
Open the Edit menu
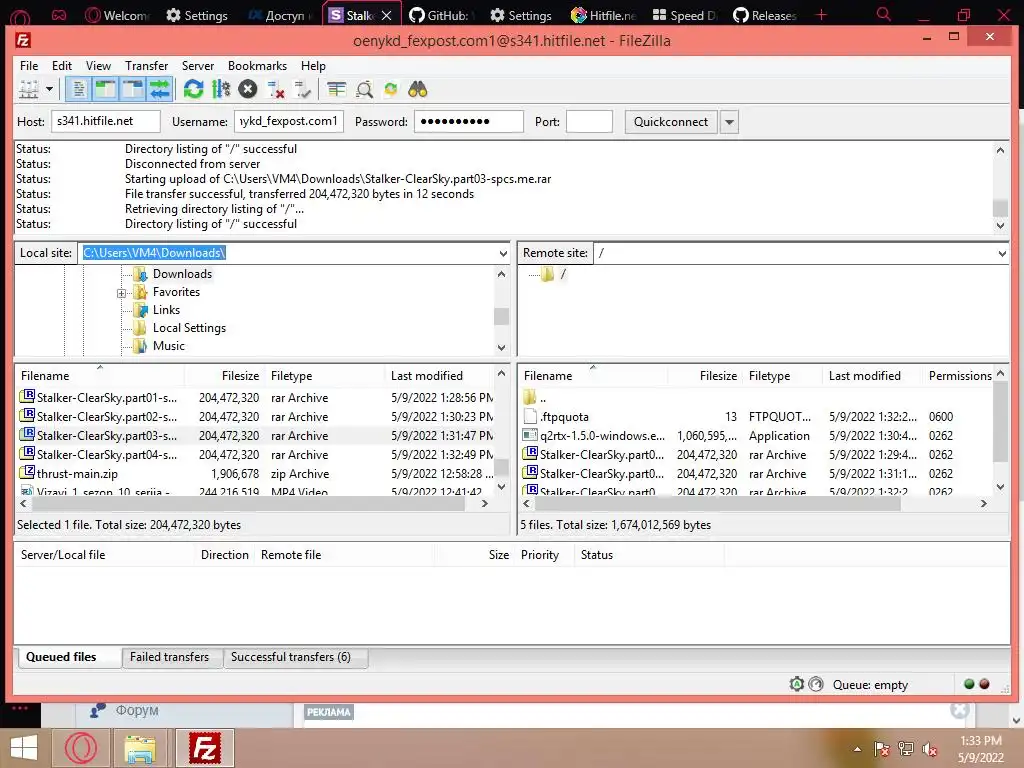pyautogui.click(x=62, y=66)
